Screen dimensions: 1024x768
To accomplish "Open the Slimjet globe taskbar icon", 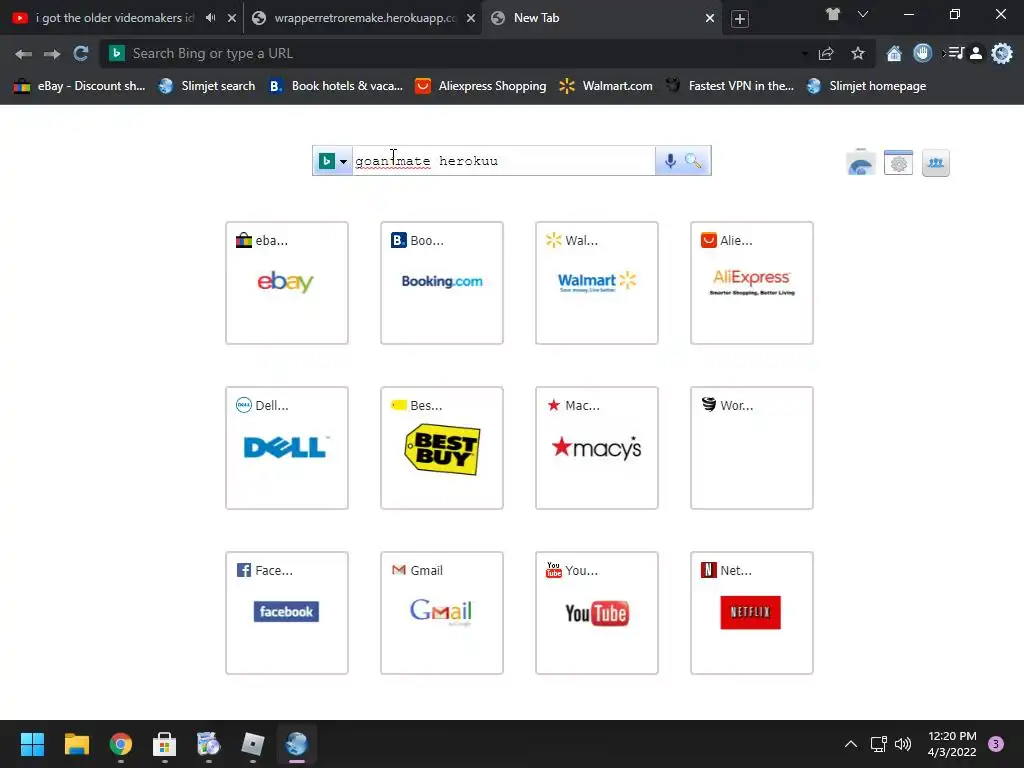I will [296, 744].
